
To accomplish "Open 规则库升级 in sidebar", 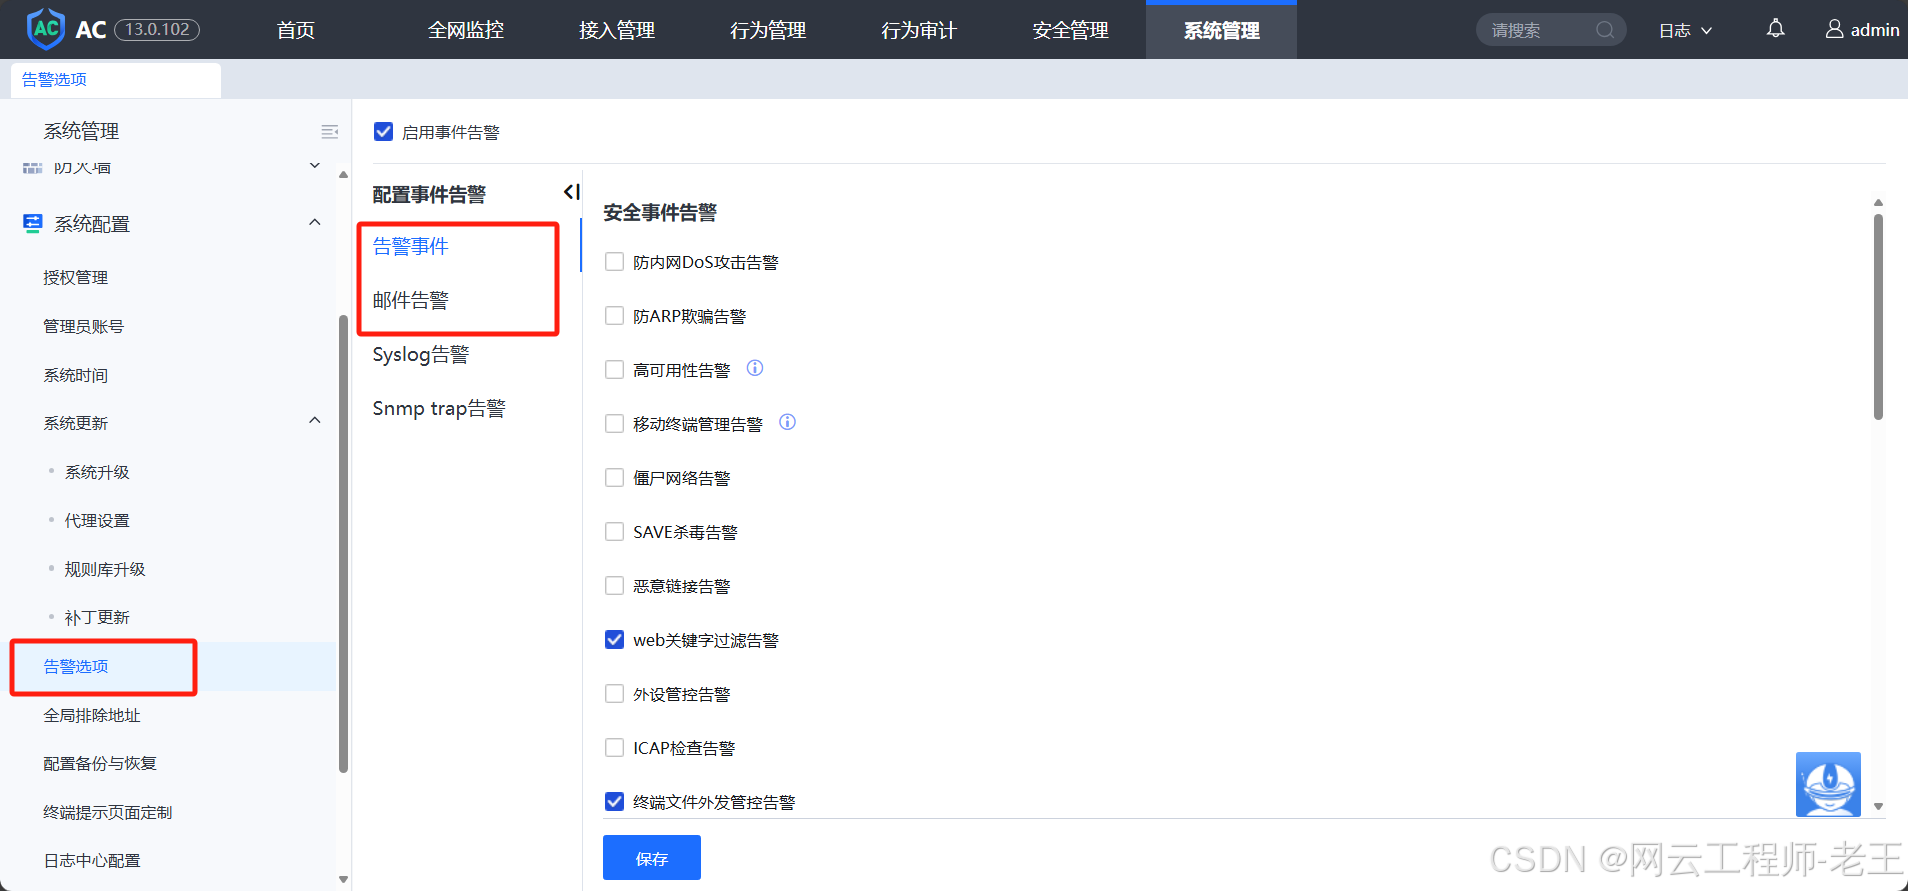I will click(x=105, y=569).
